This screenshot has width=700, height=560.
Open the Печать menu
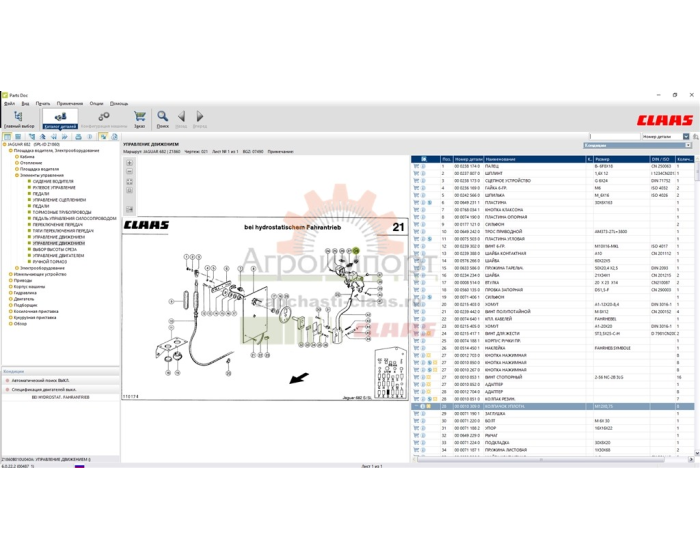point(43,104)
